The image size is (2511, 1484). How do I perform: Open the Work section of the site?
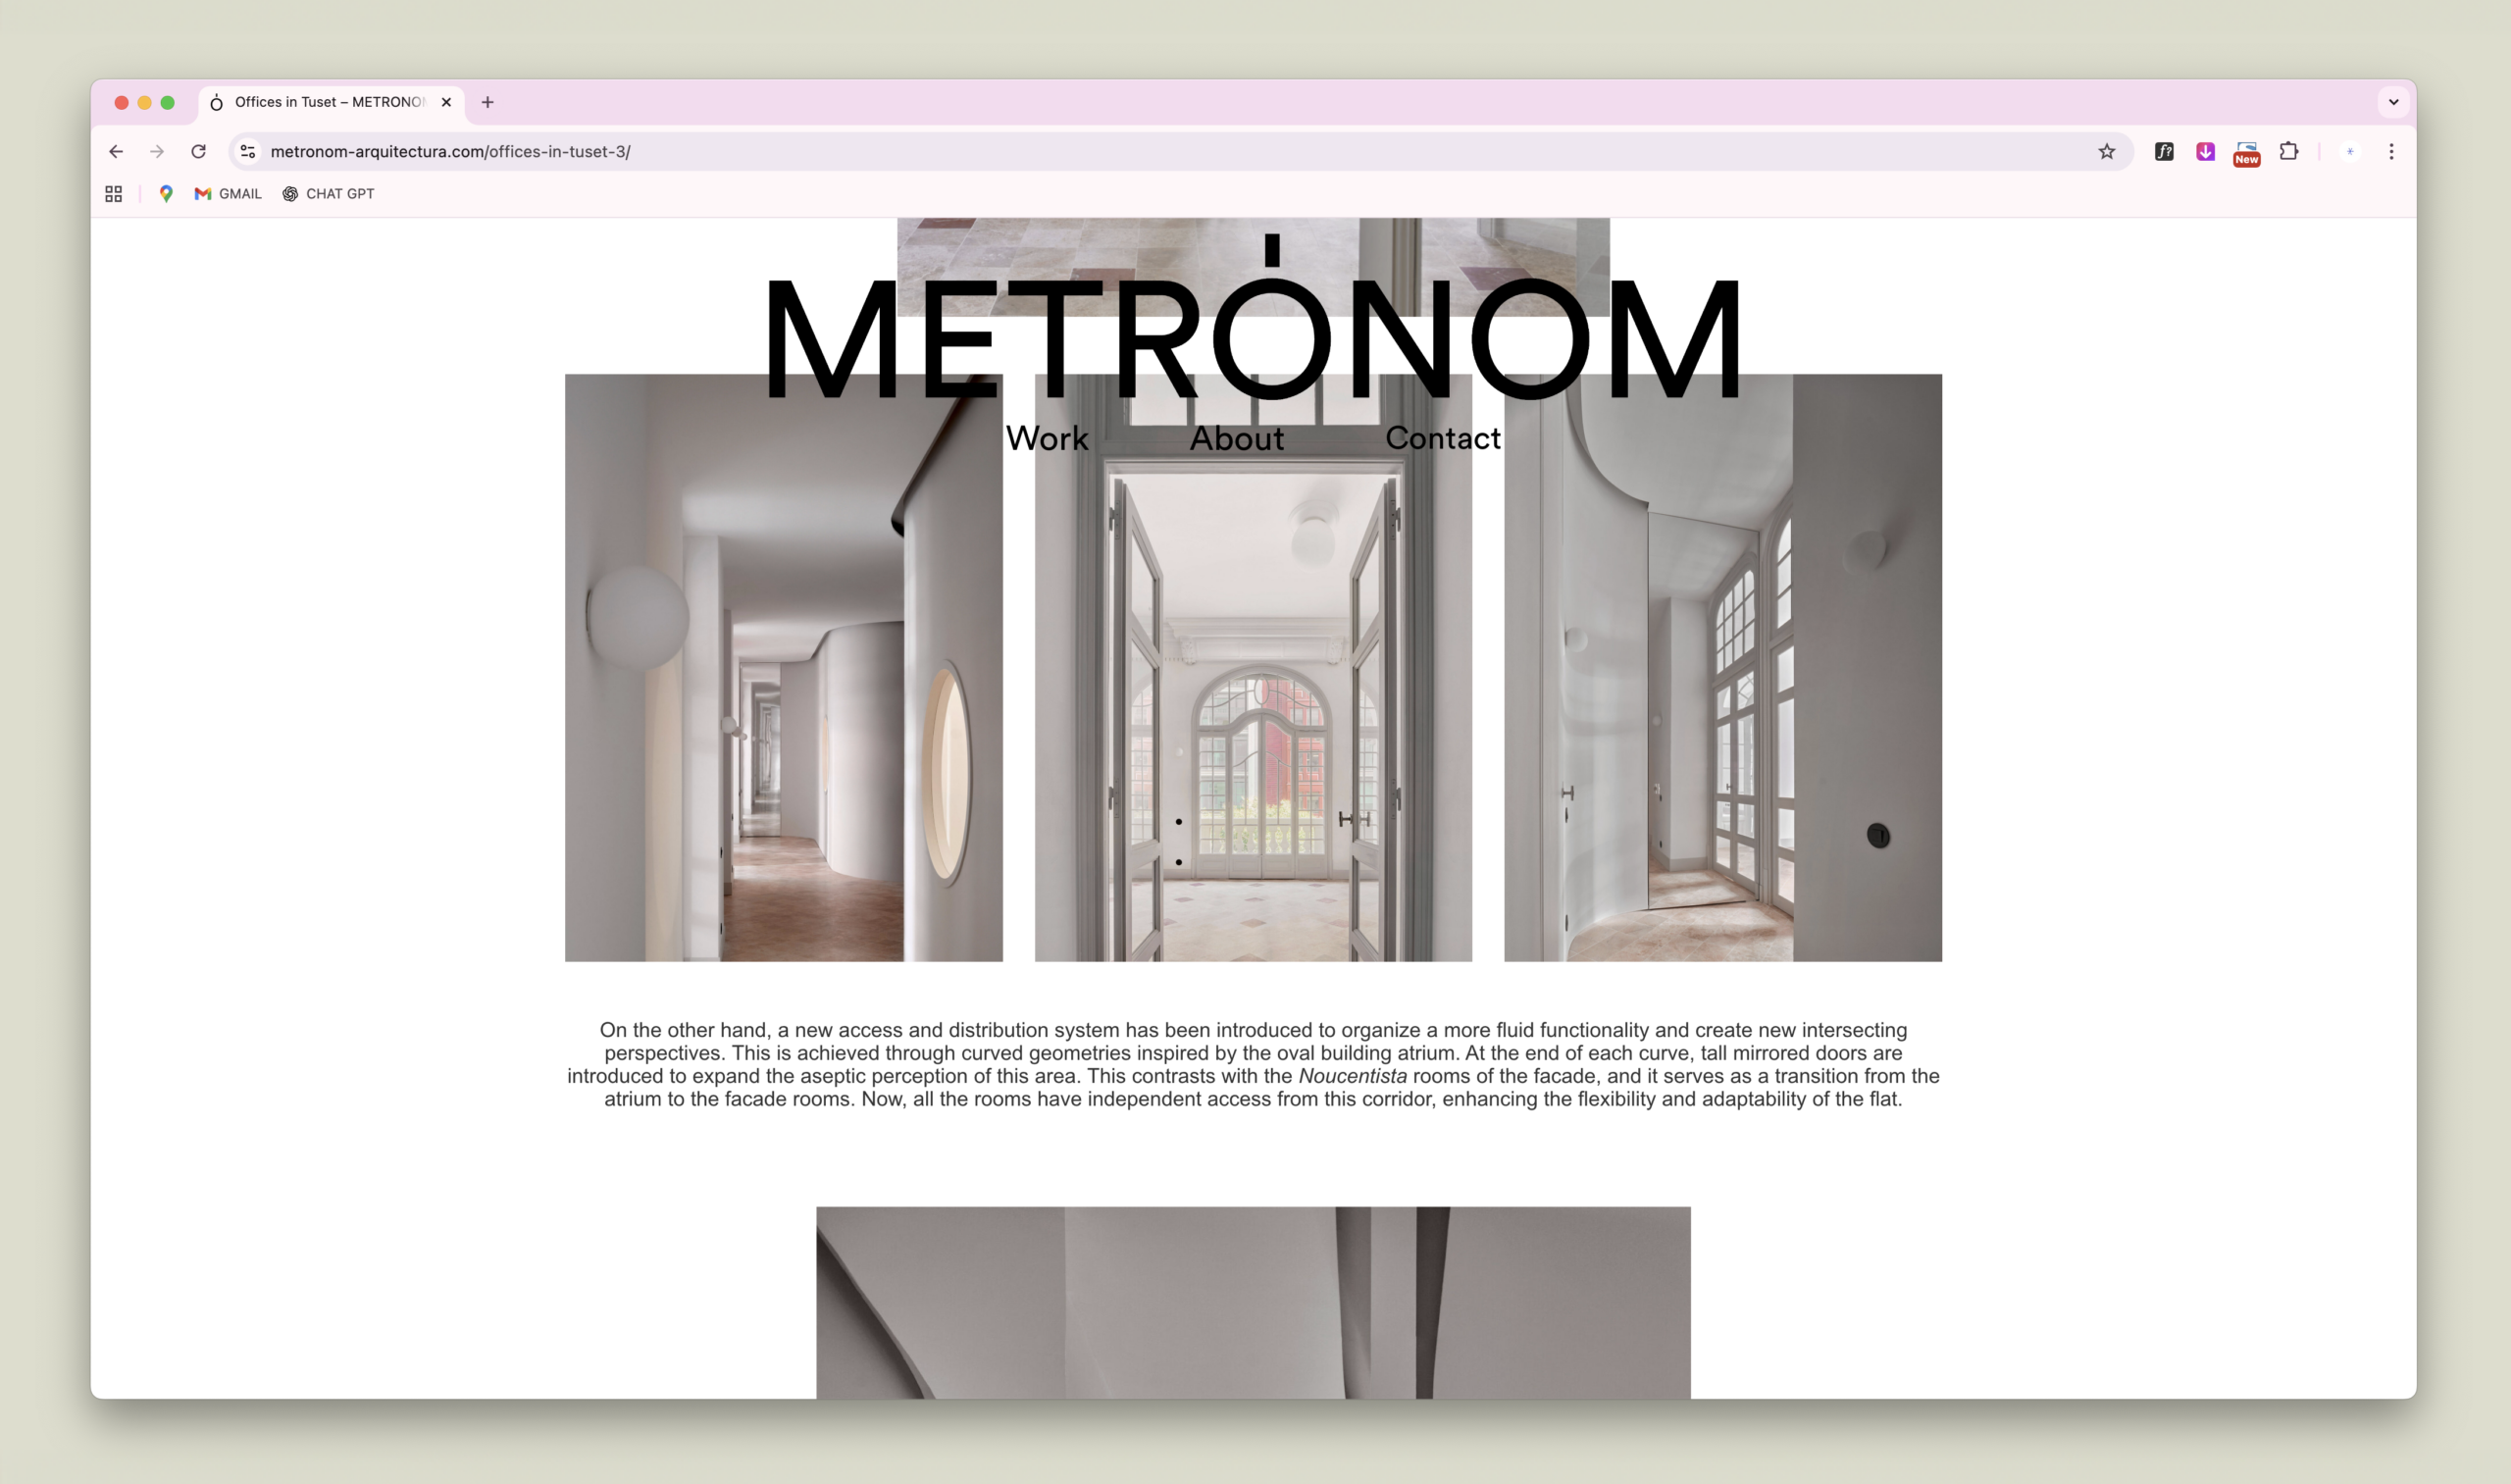point(1047,438)
